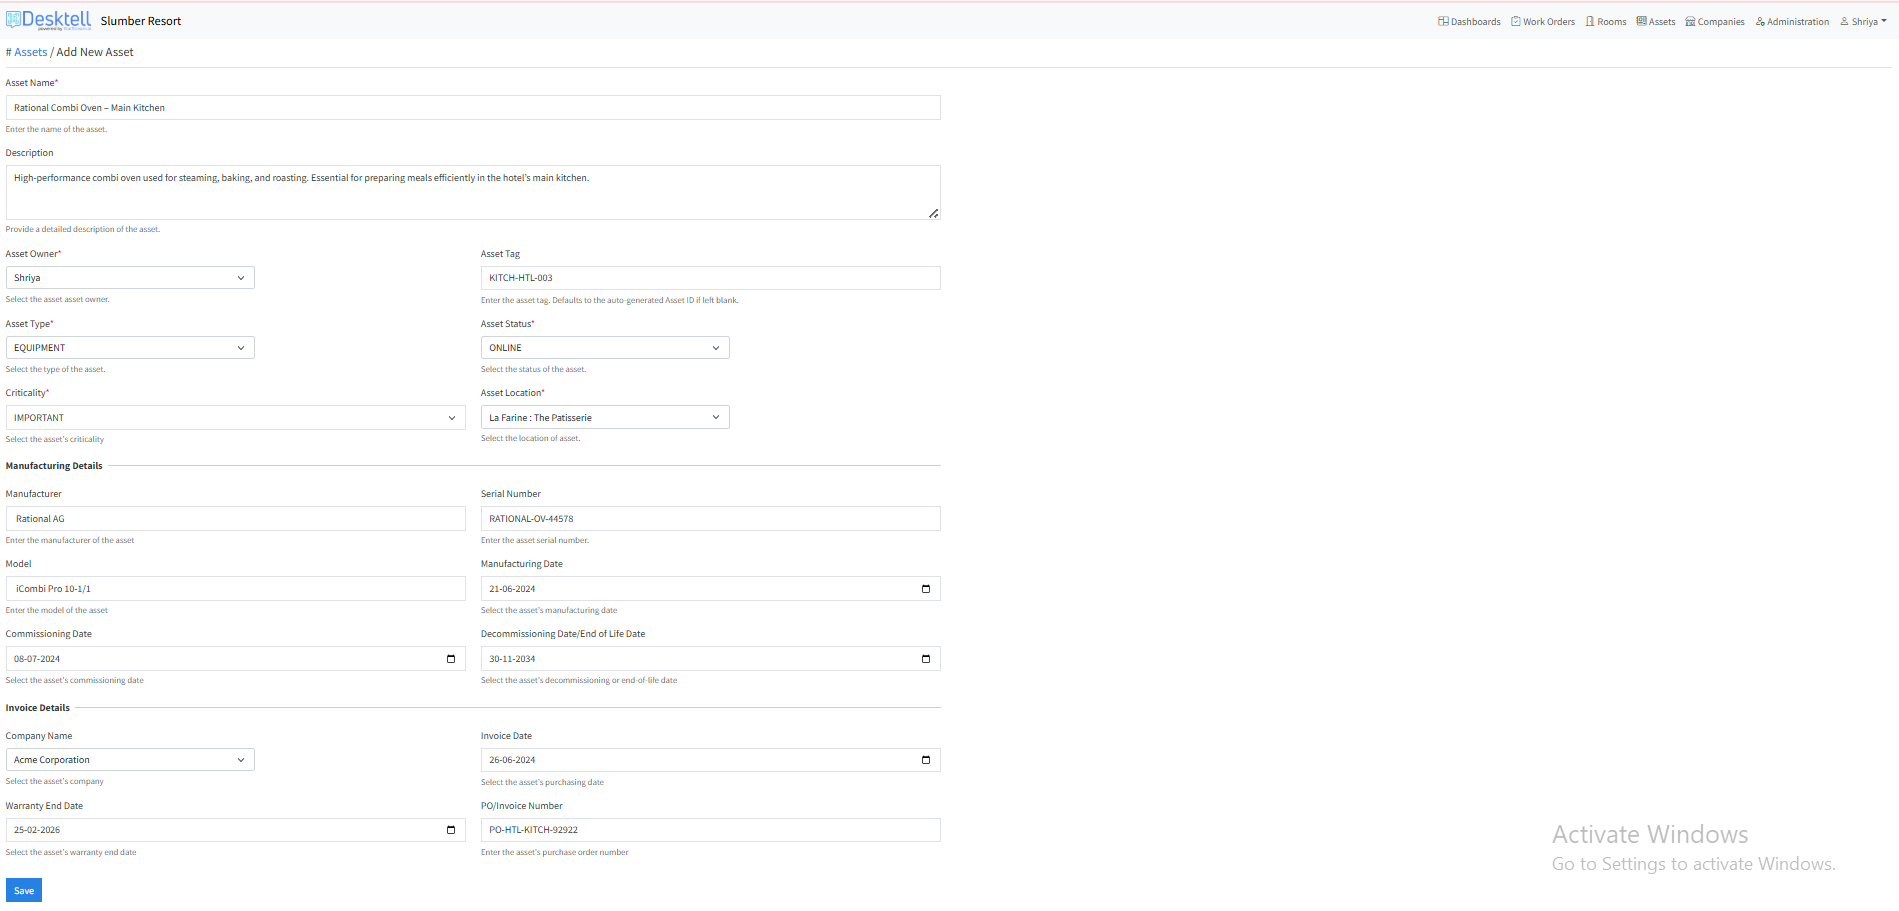Image resolution: width=1899 pixels, height=911 pixels.
Task: Open calendar picker for Invoice Date
Action: [x=925, y=760]
